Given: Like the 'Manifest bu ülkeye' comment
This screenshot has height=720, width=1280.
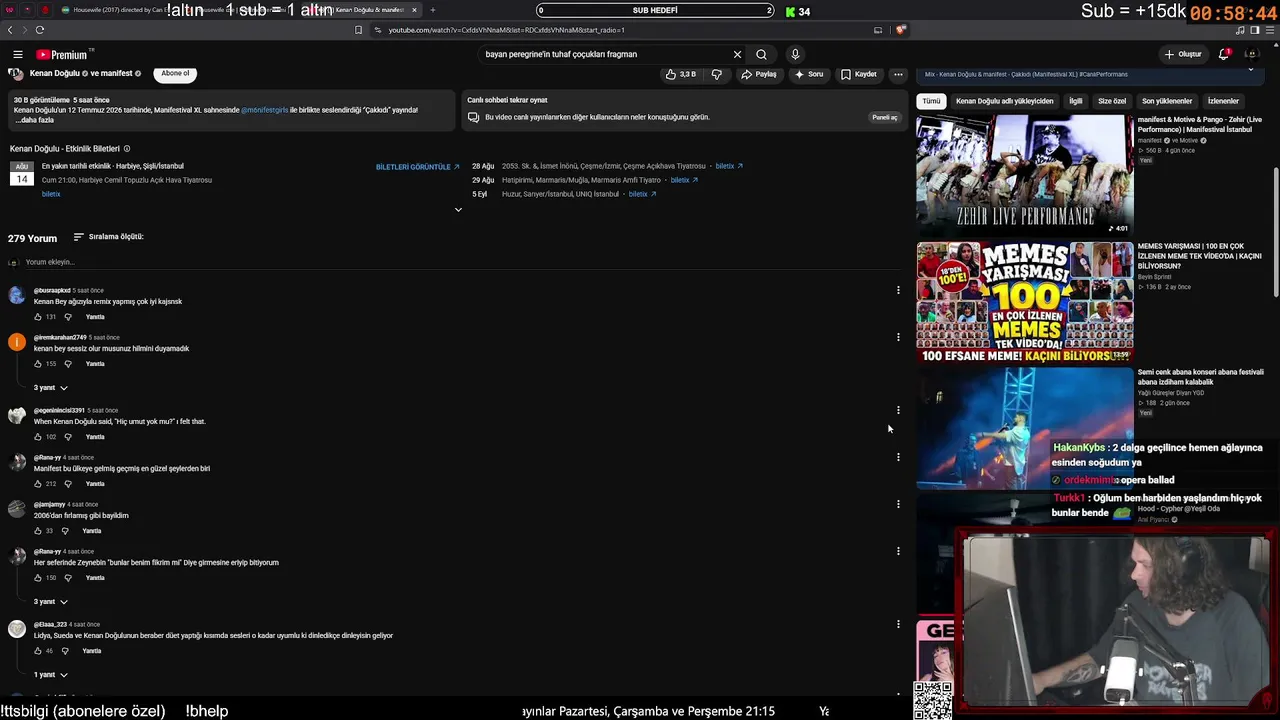Looking at the screenshot, I should pyautogui.click(x=38, y=484).
